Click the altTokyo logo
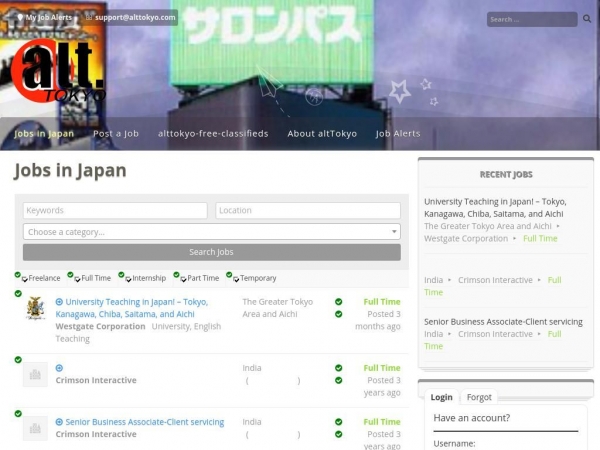 coord(57,71)
